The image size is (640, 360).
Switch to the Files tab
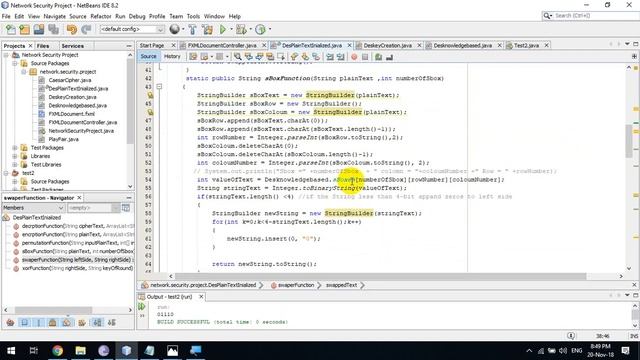pos(42,46)
